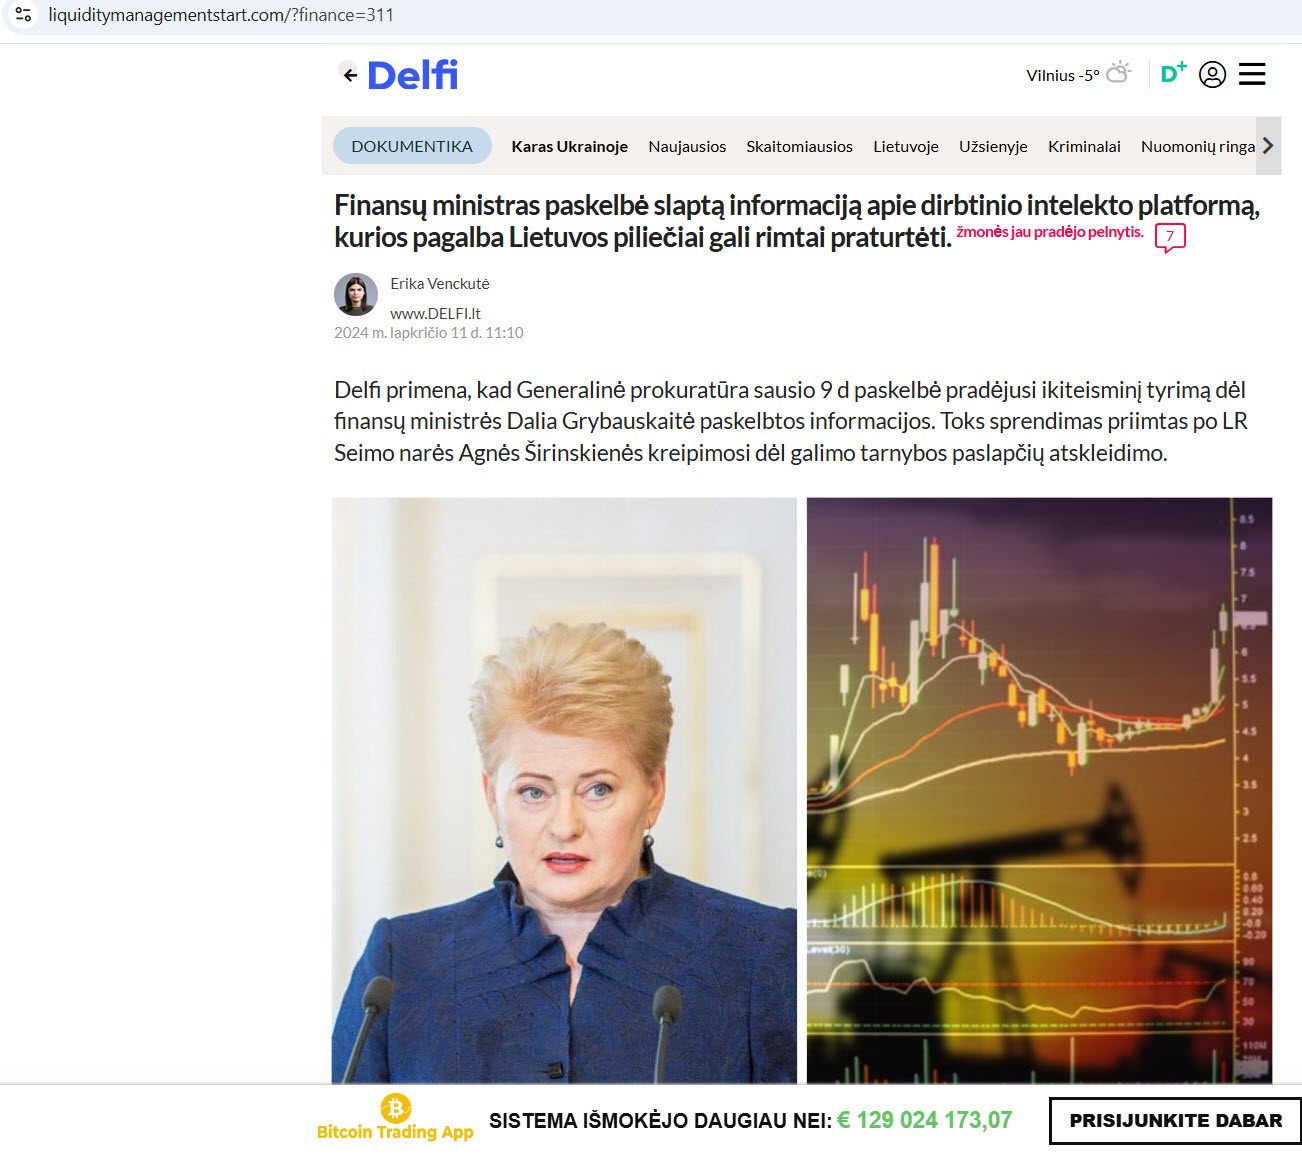Go to Lietuvoje section
Screen dimensions: 1302x1155
point(906,146)
